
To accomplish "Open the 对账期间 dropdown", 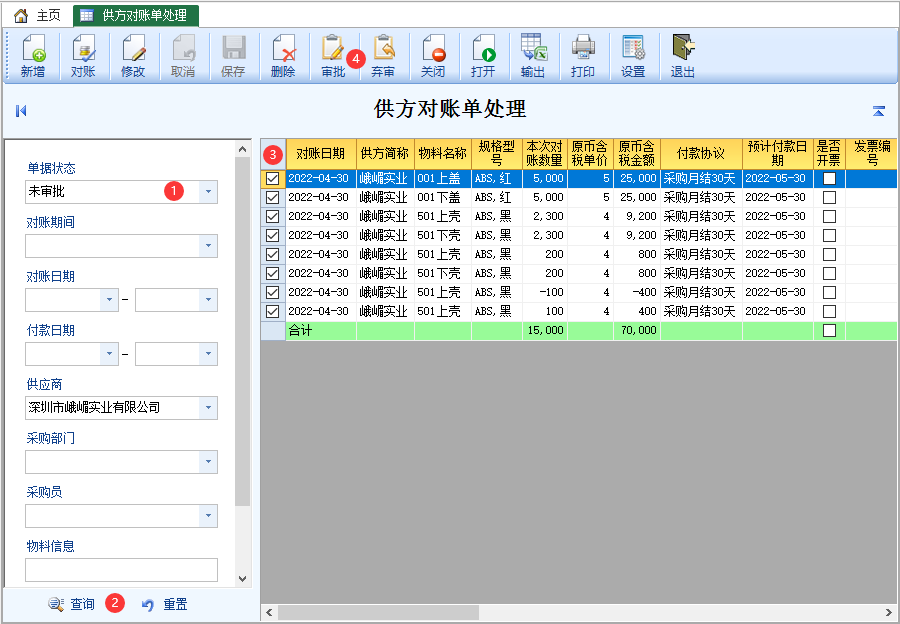I will point(208,246).
